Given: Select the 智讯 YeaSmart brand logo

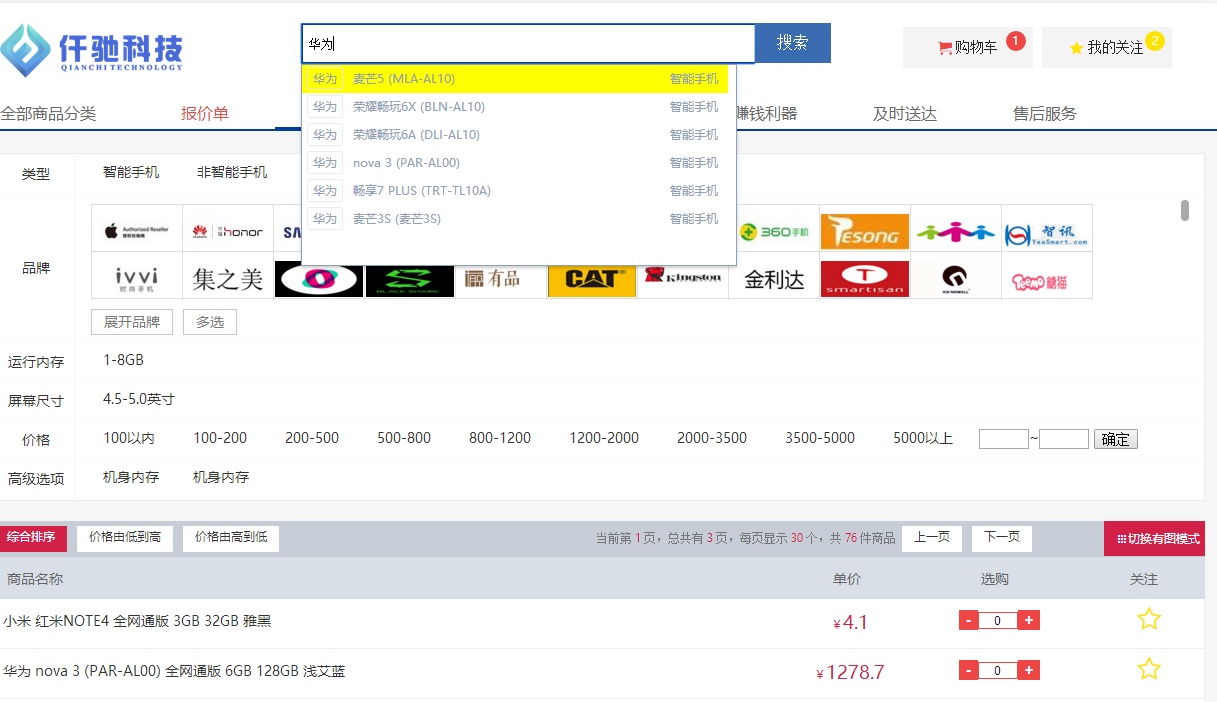Looking at the screenshot, I should pos(1047,232).
